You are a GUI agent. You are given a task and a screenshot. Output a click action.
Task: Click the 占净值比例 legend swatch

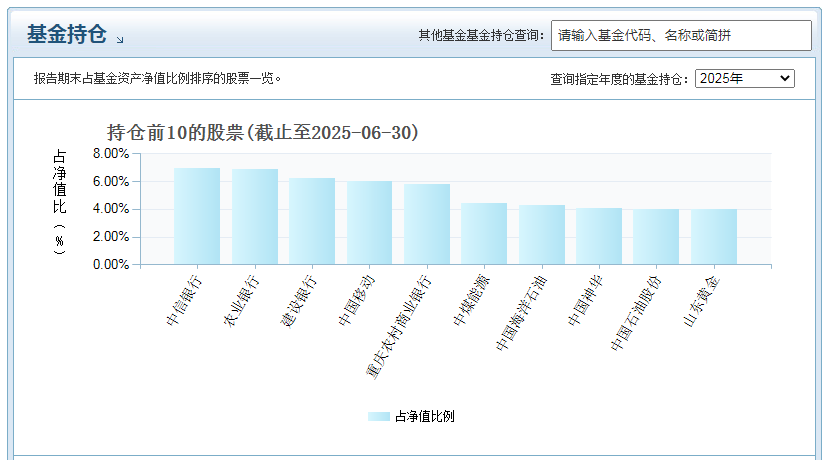click(x=379, y=417)
